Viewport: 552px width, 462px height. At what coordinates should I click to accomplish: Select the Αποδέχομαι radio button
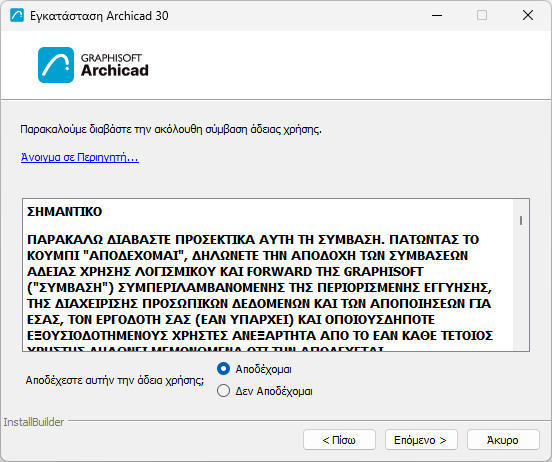pos(224,369)
